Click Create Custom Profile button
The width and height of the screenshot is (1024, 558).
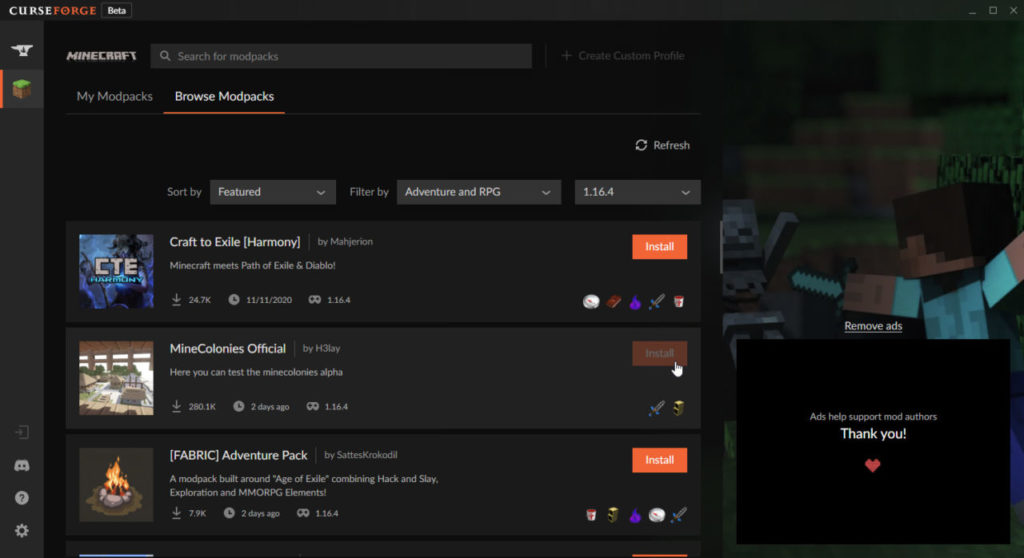point(622,56)
